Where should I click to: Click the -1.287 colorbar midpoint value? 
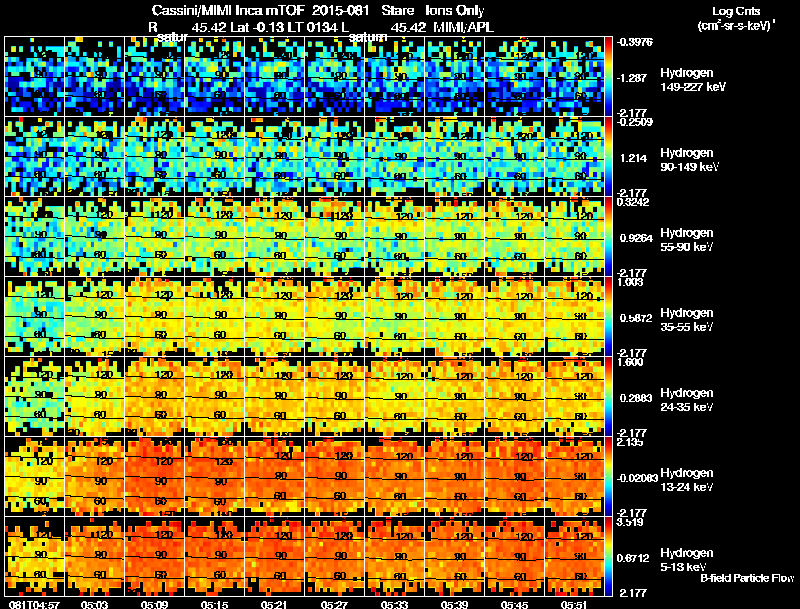(x=633, y=78)
